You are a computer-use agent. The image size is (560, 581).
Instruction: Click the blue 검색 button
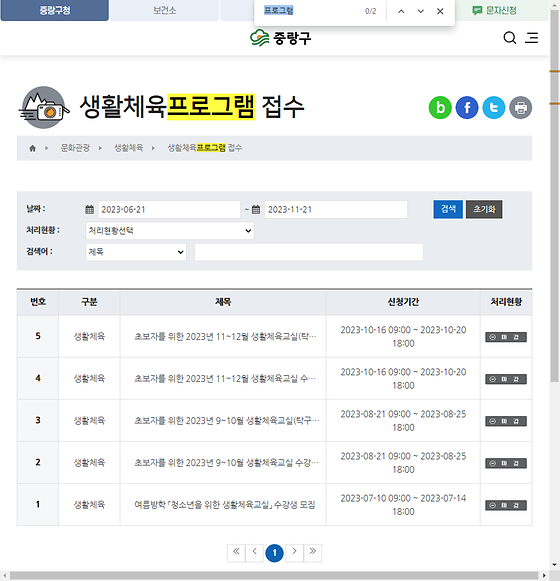coord(448,209)
